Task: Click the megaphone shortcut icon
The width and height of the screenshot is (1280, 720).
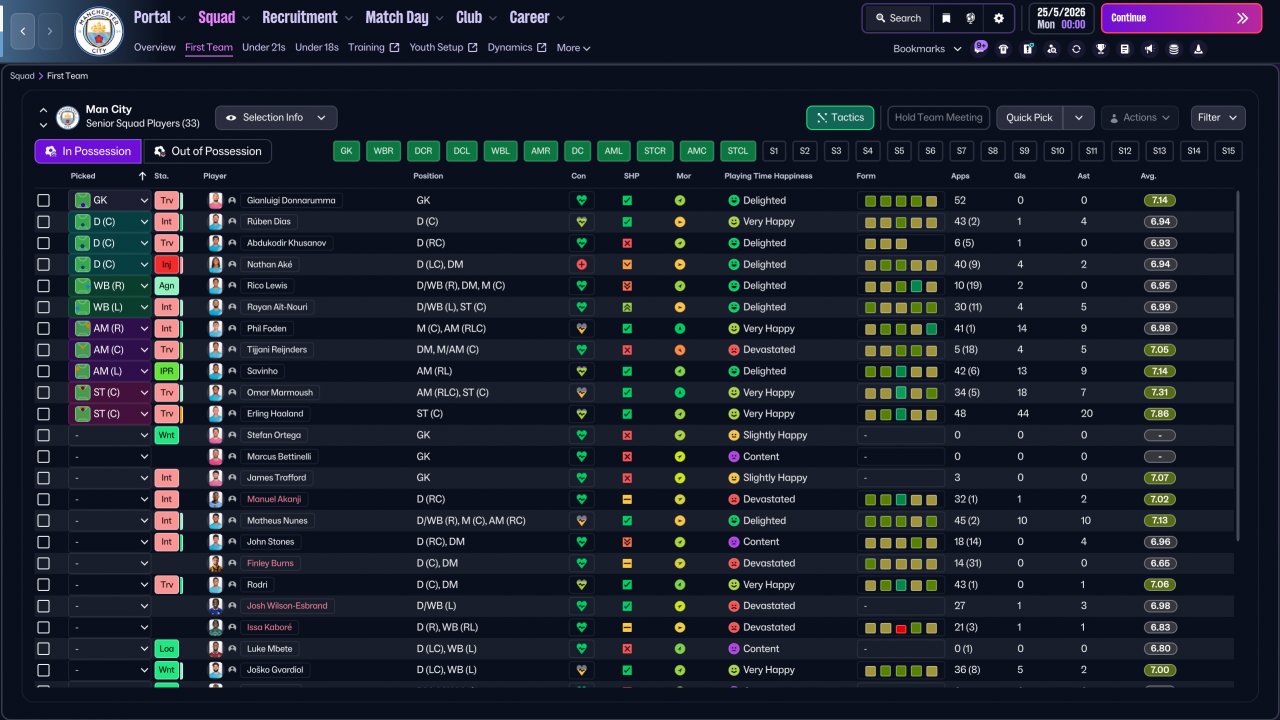Action: coord(1149,49)
